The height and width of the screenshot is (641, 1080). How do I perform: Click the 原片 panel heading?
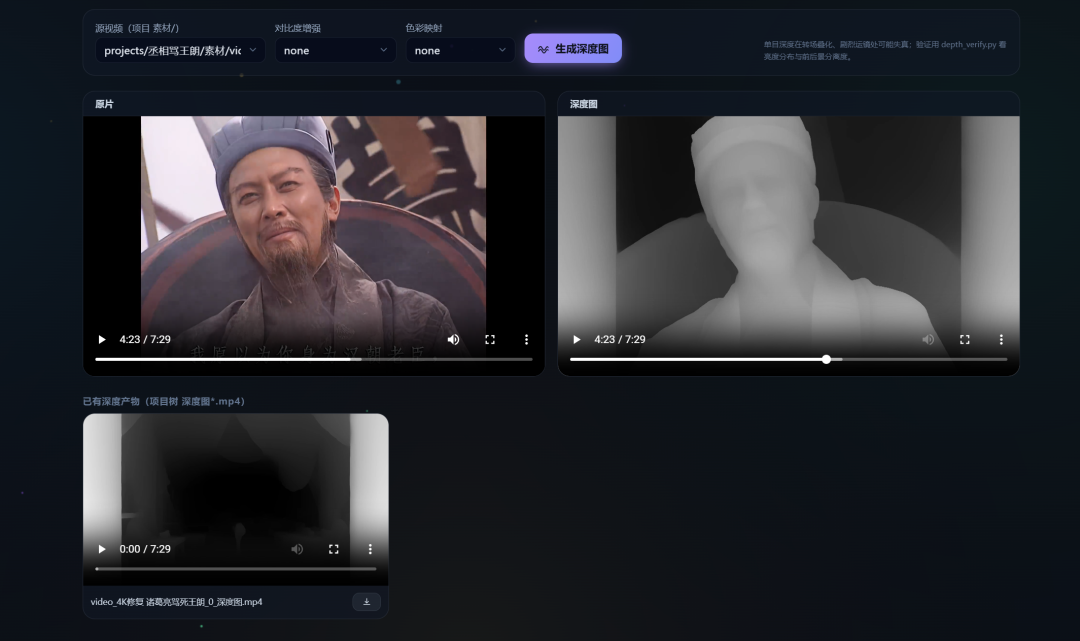(104, 104)
